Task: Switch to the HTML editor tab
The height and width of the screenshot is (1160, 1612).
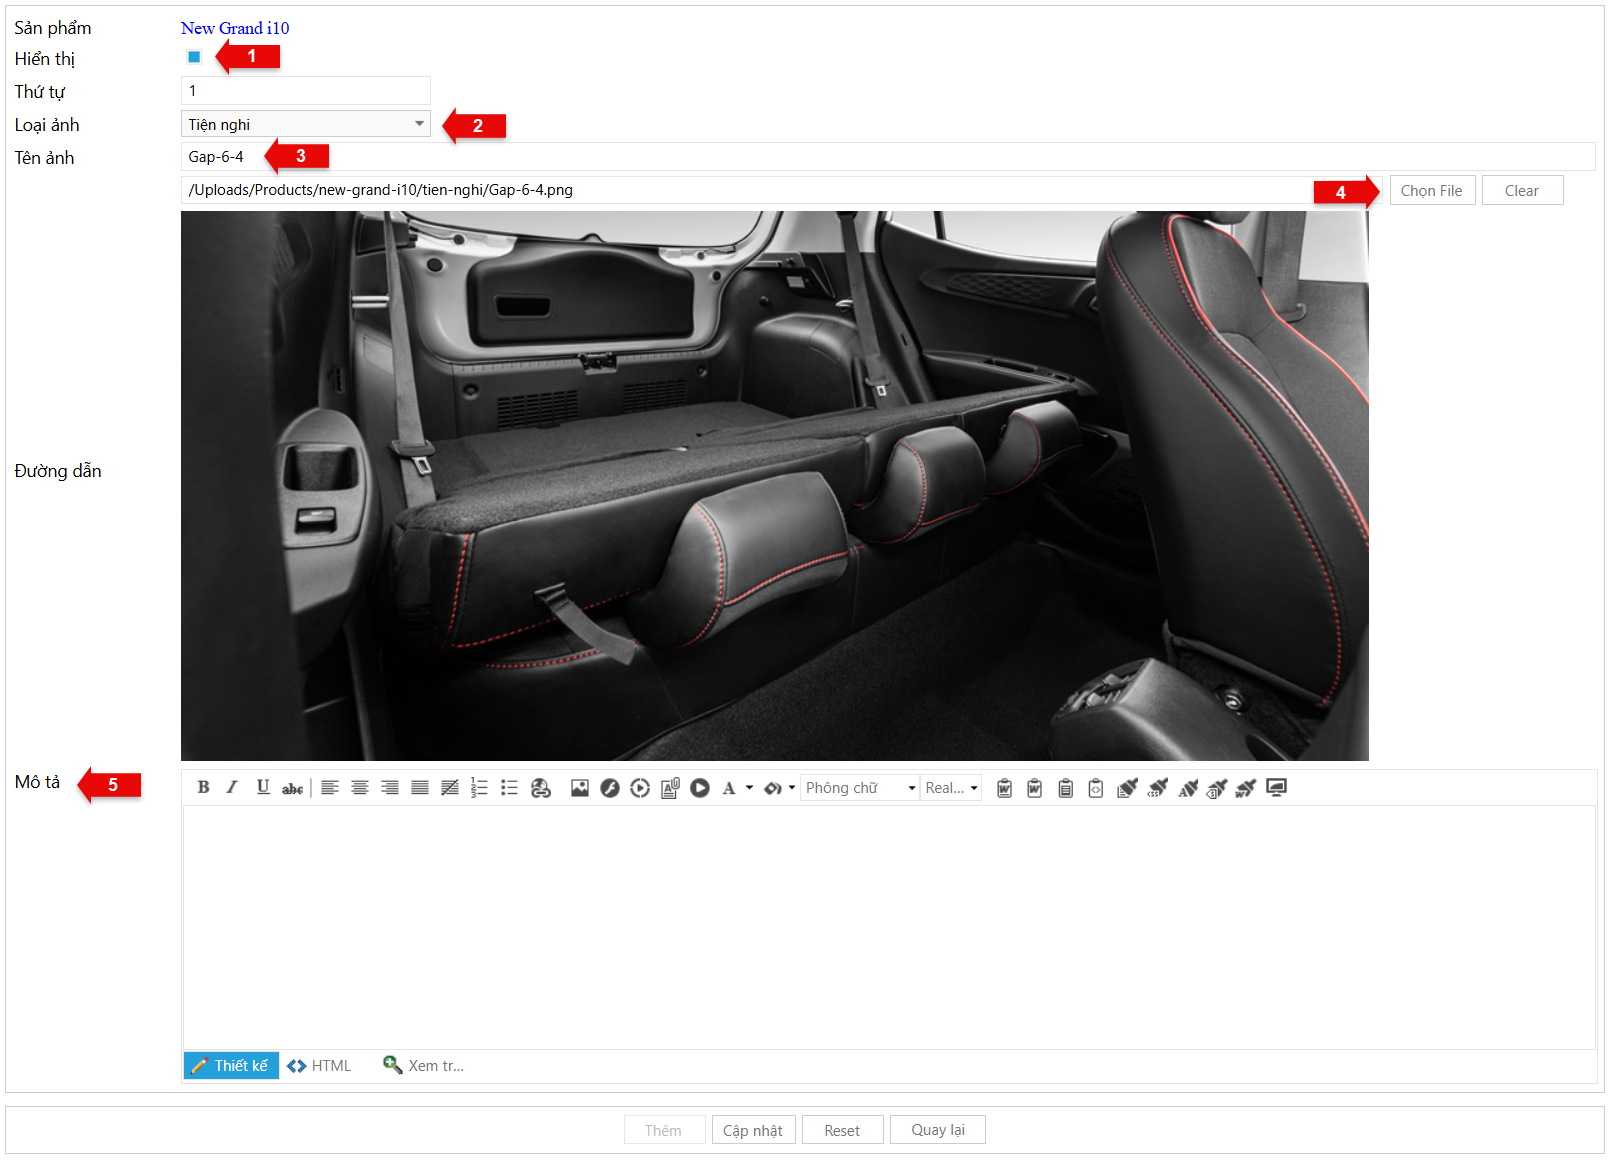Action: [320, 1066]
